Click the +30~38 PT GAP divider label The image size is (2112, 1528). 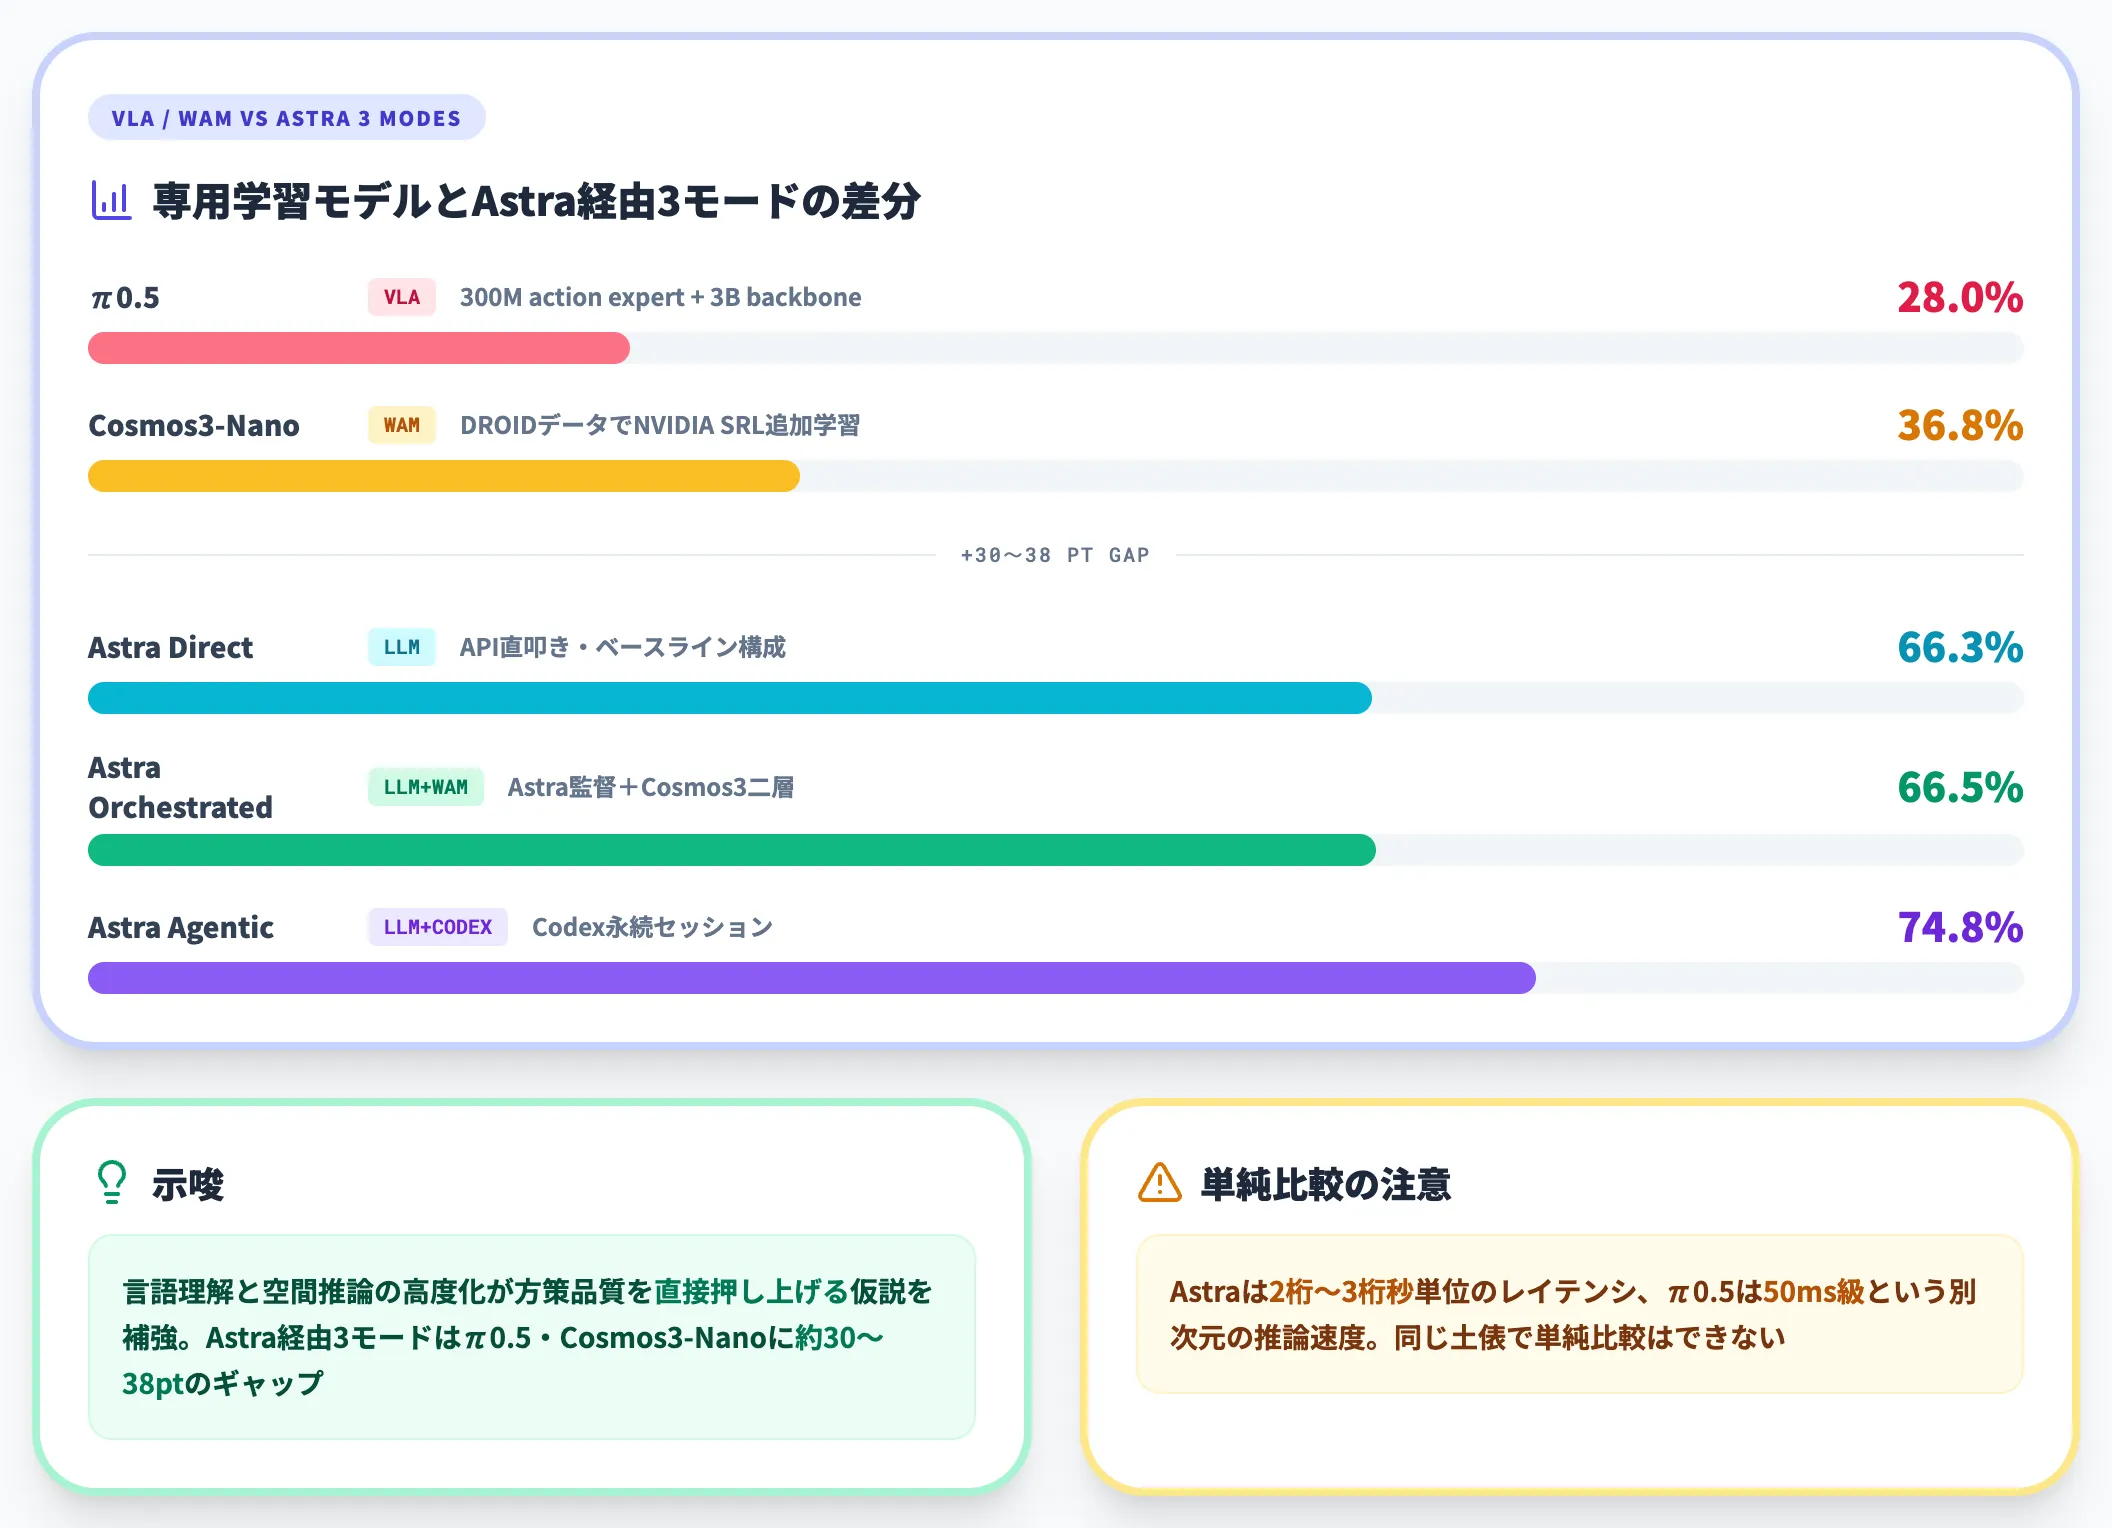click(1055, 555)
